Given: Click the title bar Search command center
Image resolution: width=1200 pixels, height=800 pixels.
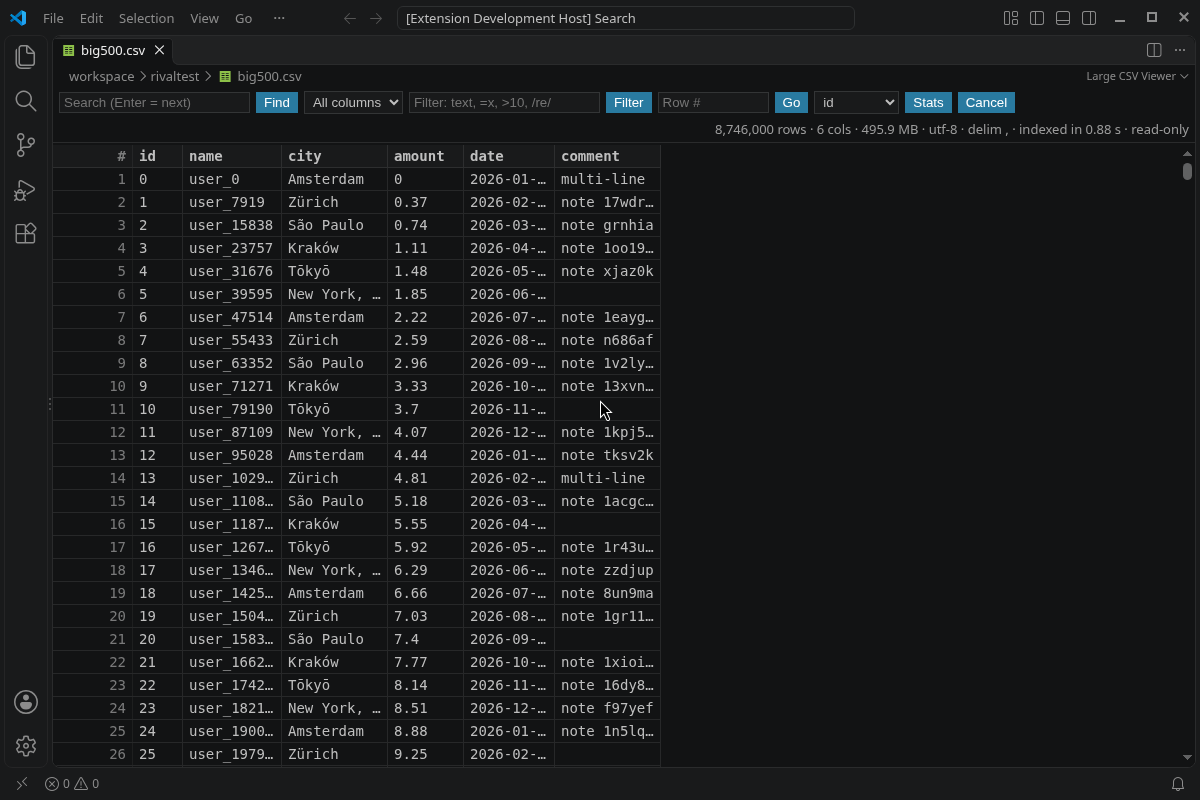Looking at the screenshot, I should pos(626,18).
